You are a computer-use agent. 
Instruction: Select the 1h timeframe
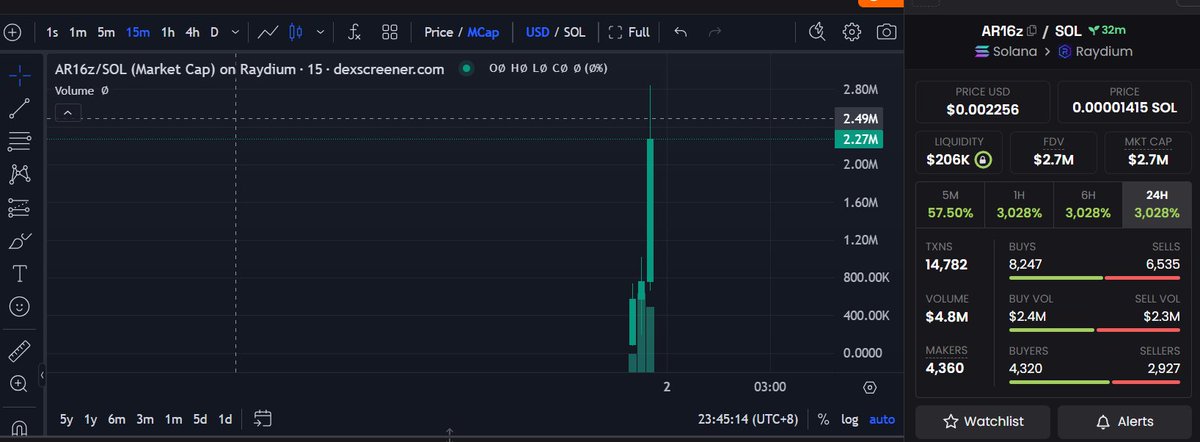pyautogui.click(x=168, y=32)
